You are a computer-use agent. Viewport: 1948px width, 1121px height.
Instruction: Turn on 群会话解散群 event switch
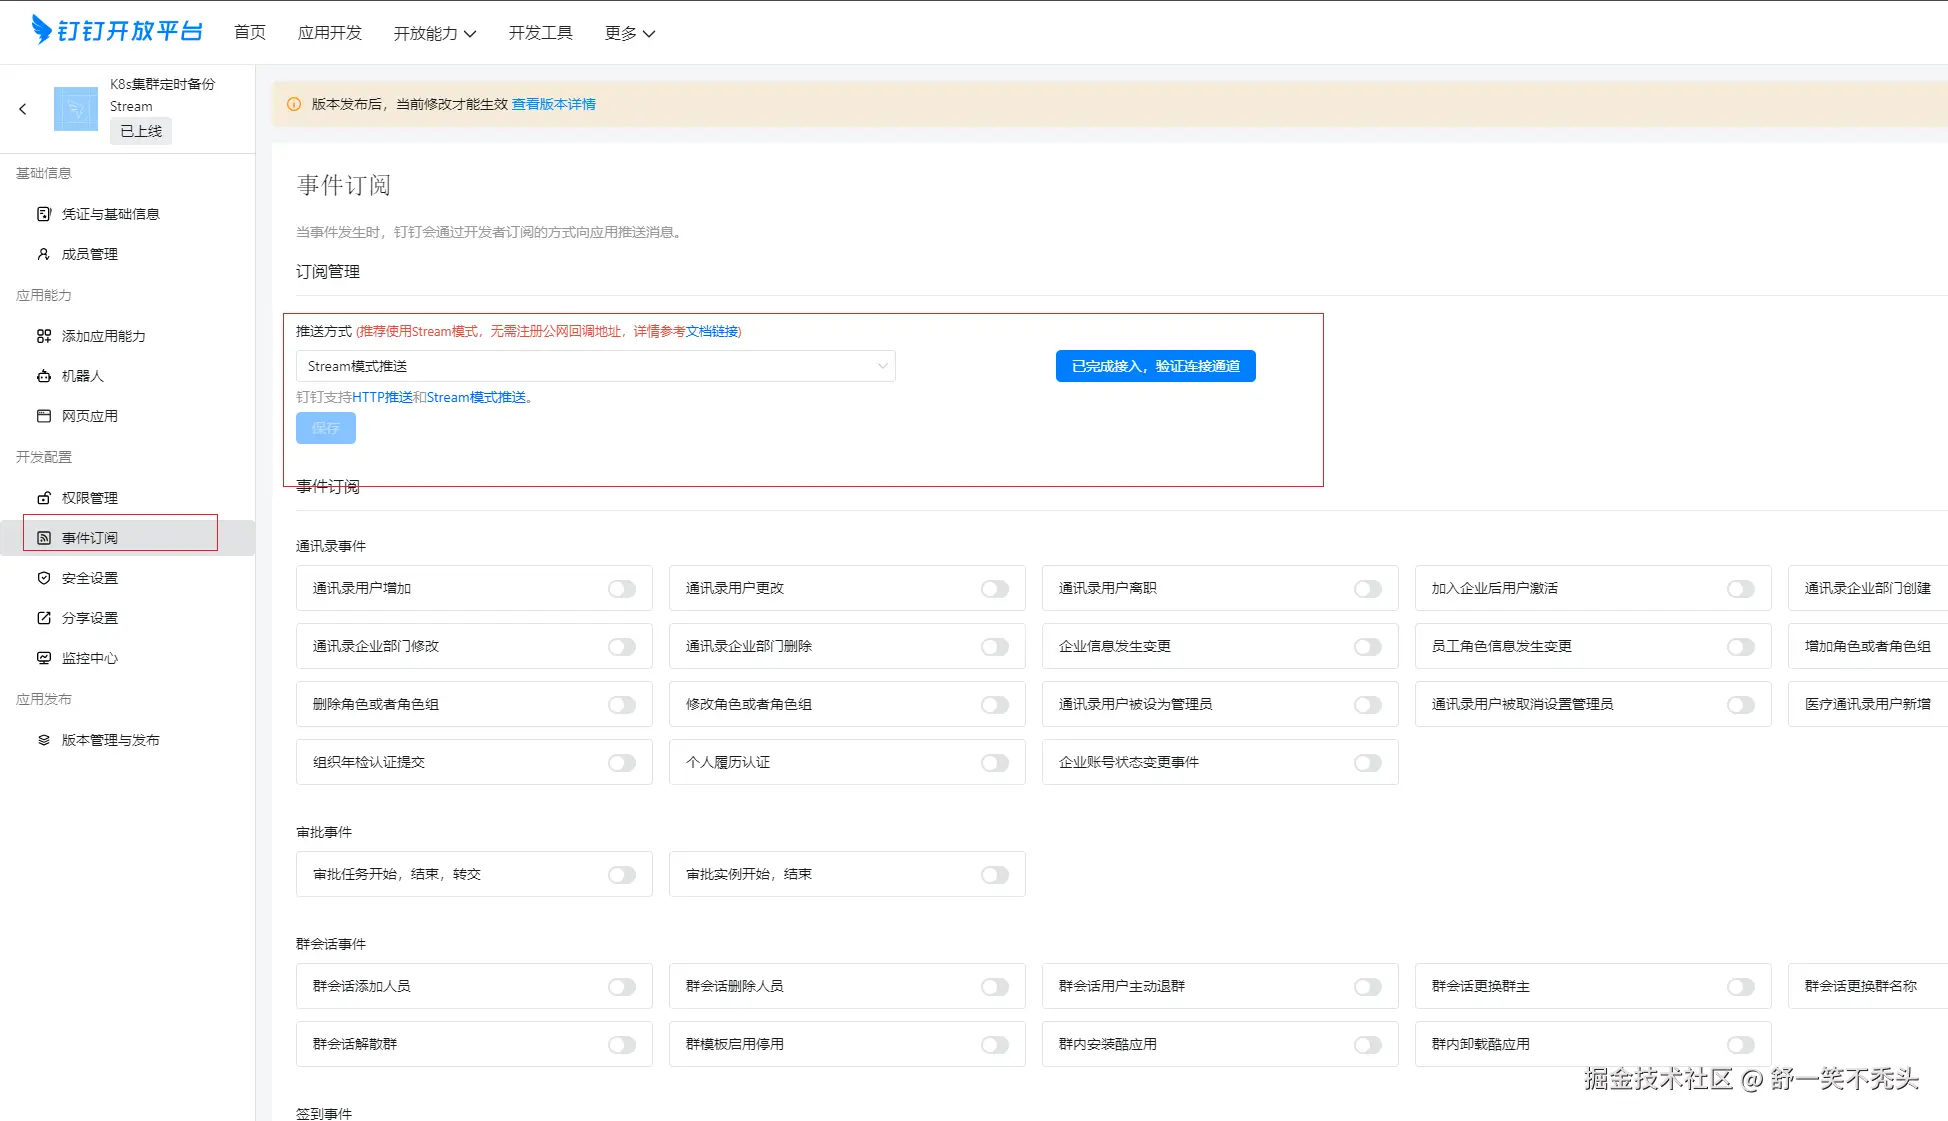click(x=622, y=1045)
